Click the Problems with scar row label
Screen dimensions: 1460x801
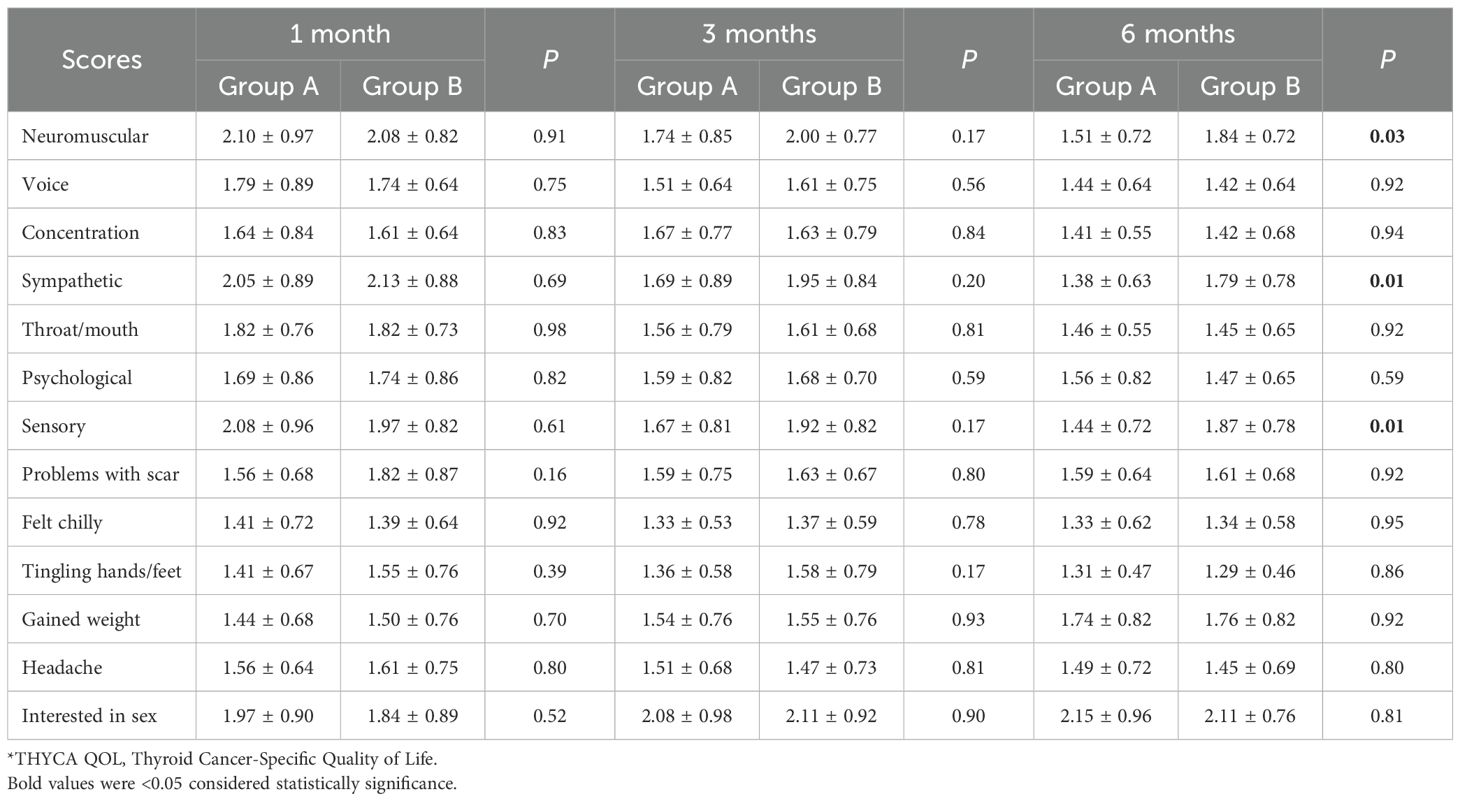coord(100,474)
